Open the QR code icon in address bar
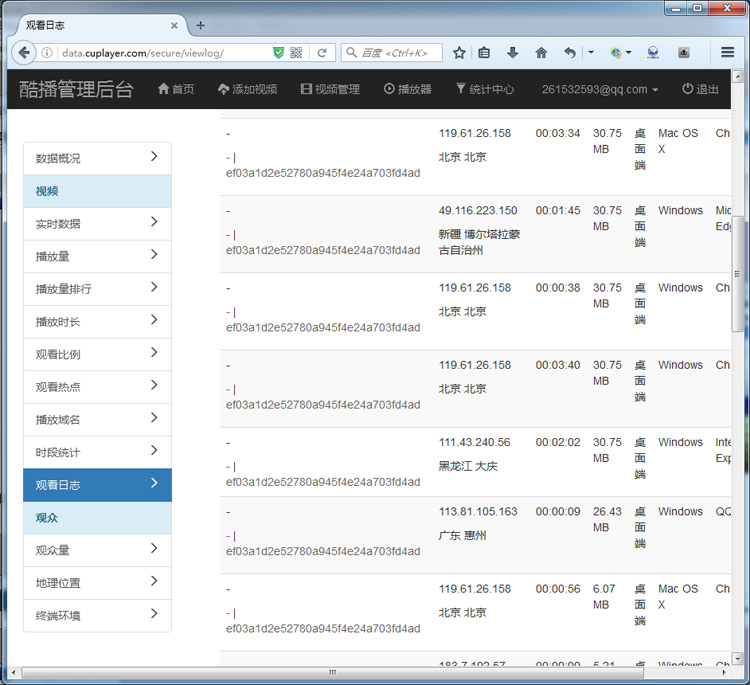750x685 pixels. (x=296, y=53)
